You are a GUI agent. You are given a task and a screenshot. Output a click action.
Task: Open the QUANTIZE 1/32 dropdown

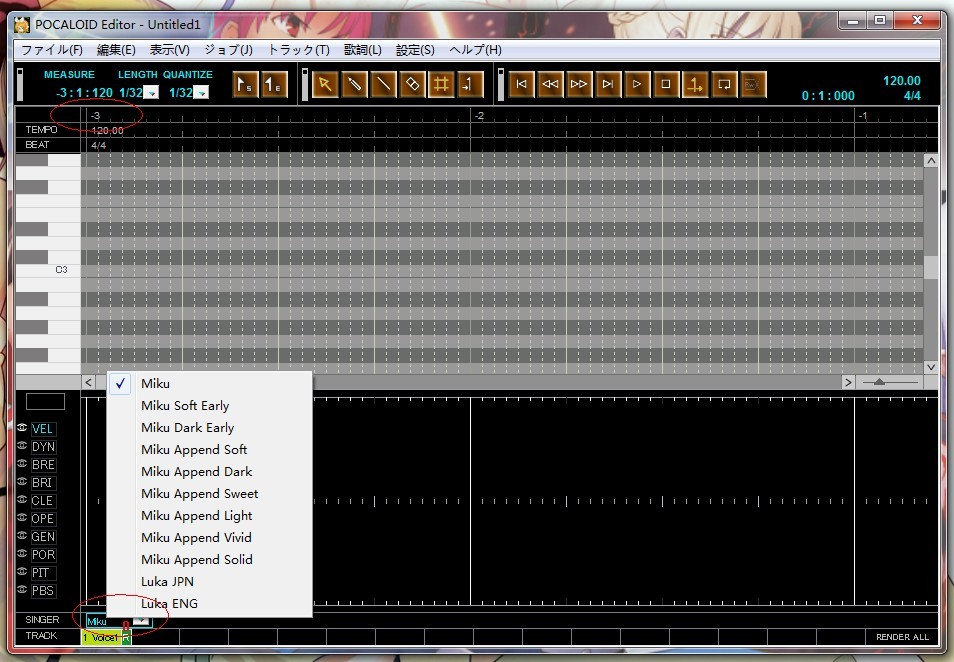coord(203,93)
